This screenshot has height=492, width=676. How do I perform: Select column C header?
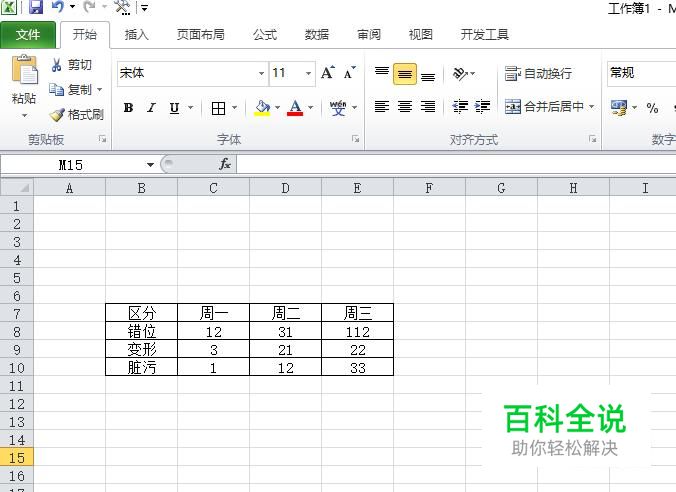pyautogui.click(x=213, y=188)
